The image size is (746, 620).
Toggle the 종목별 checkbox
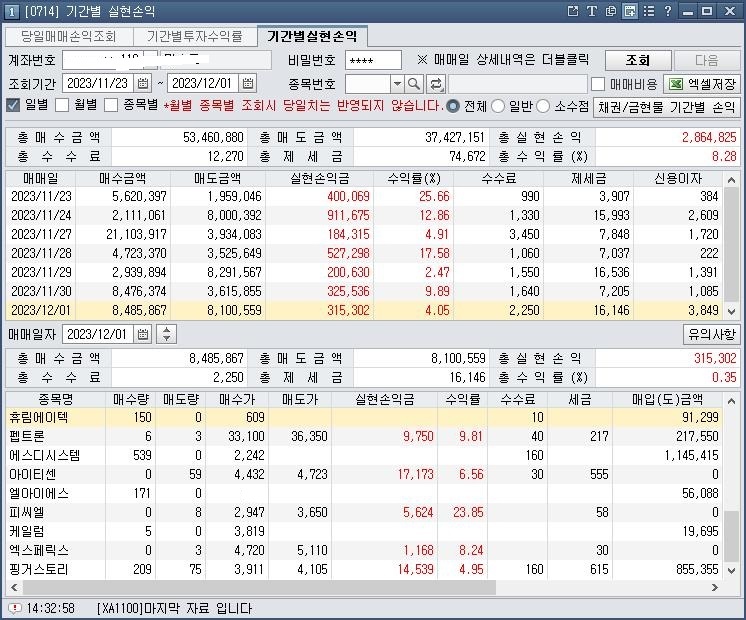point(111,105)
